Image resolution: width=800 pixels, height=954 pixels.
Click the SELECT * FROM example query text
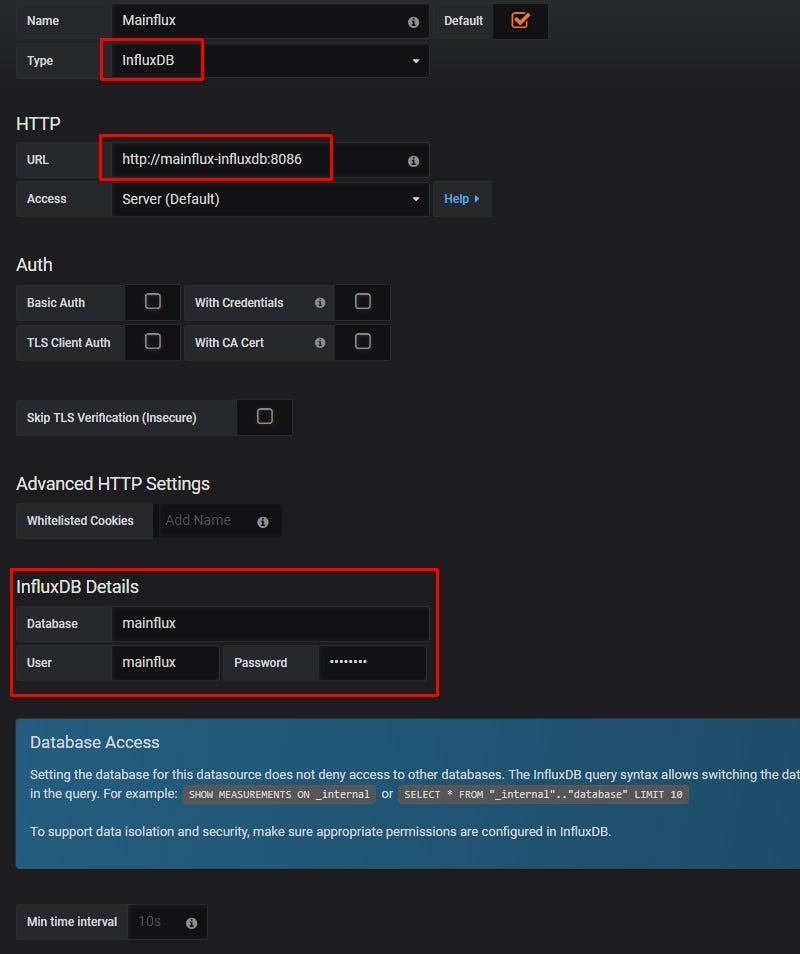(543, 795)
